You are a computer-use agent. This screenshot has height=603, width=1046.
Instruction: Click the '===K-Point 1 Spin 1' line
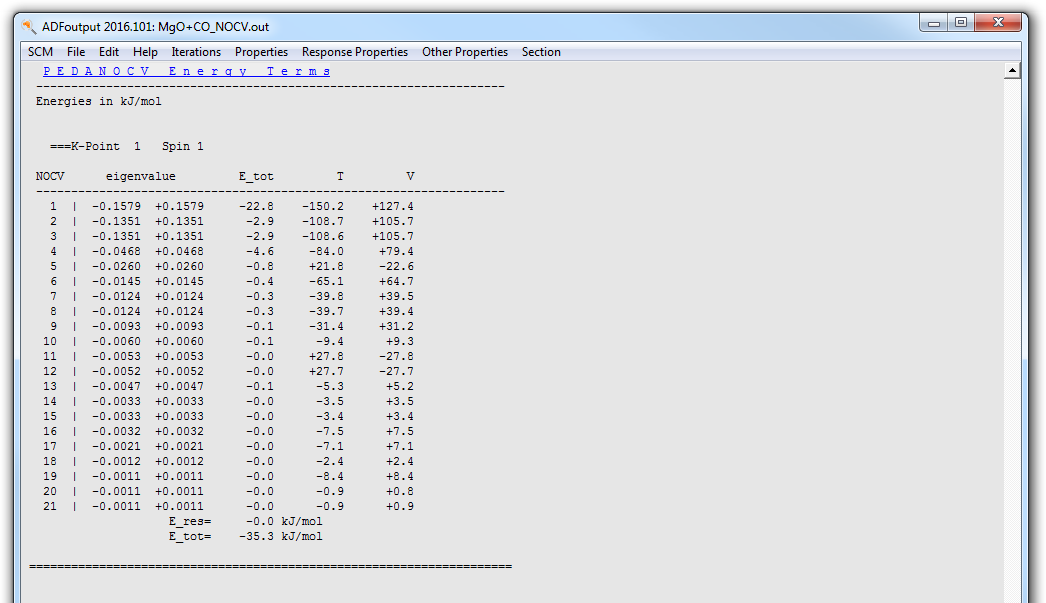coord(127,147)
